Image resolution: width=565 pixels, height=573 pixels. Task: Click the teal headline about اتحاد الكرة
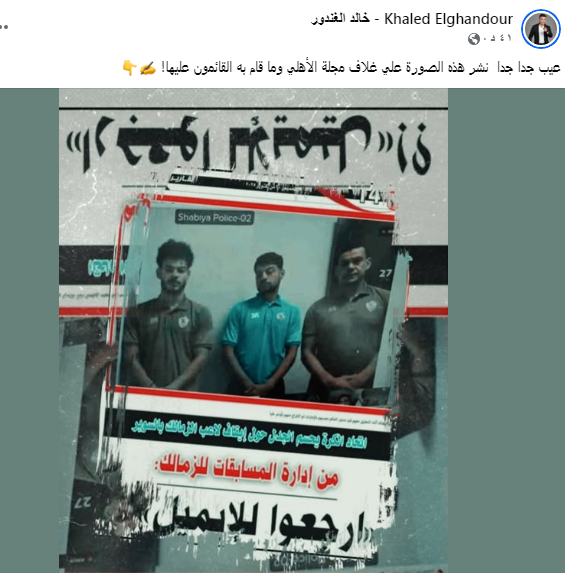[x=249, y=435]
